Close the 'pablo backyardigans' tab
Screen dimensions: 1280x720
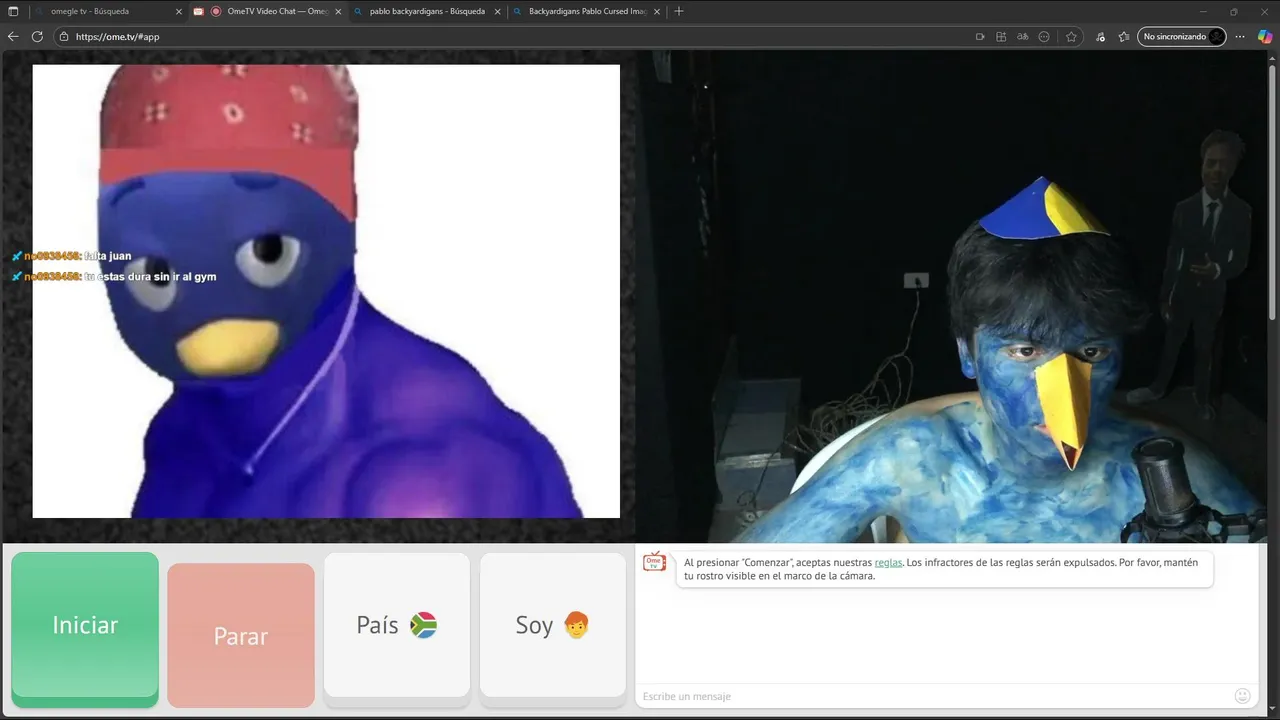(497, 12)
